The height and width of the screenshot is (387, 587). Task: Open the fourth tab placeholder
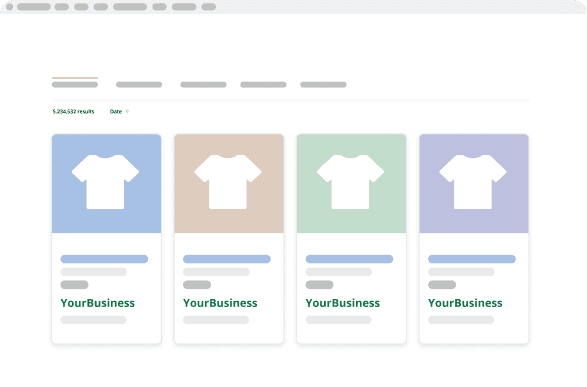click(x=263, y=85)
